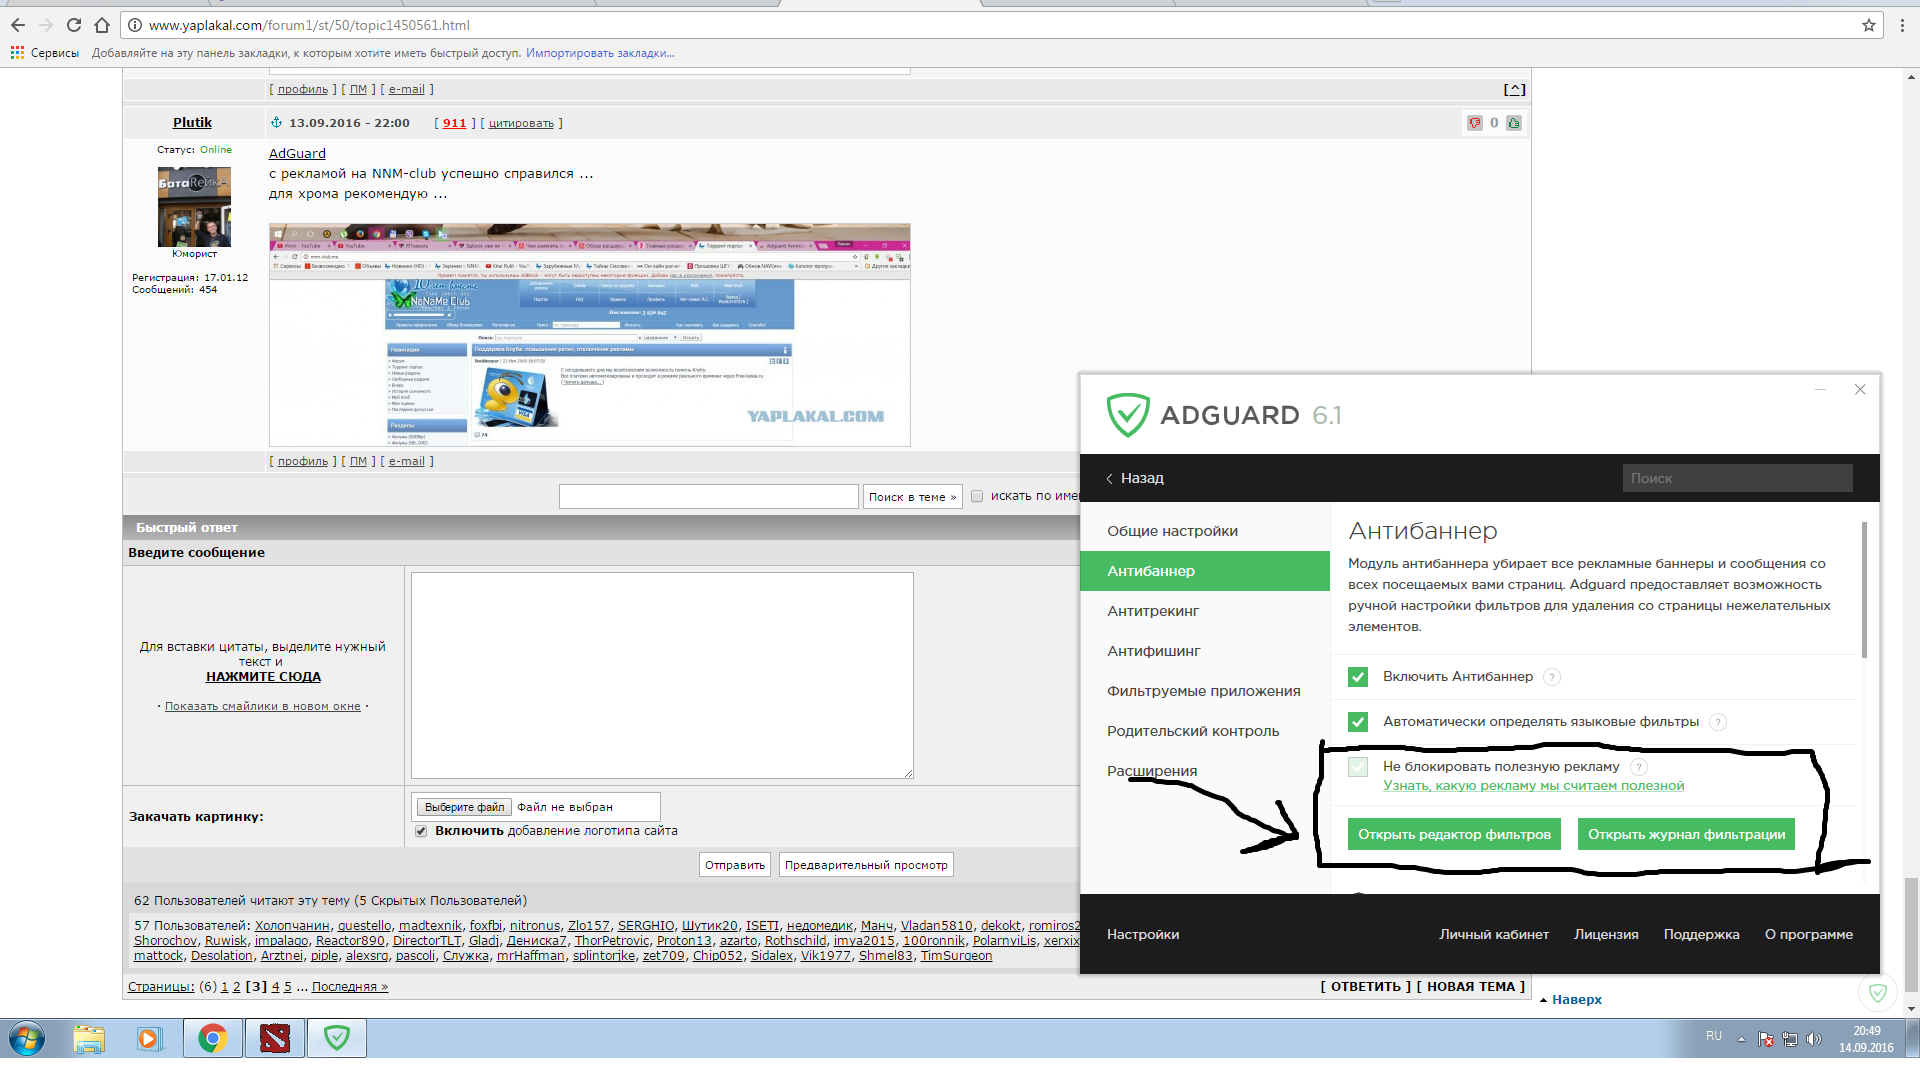
Task: Click the site info icon in address bar
Action: (135, 25)
